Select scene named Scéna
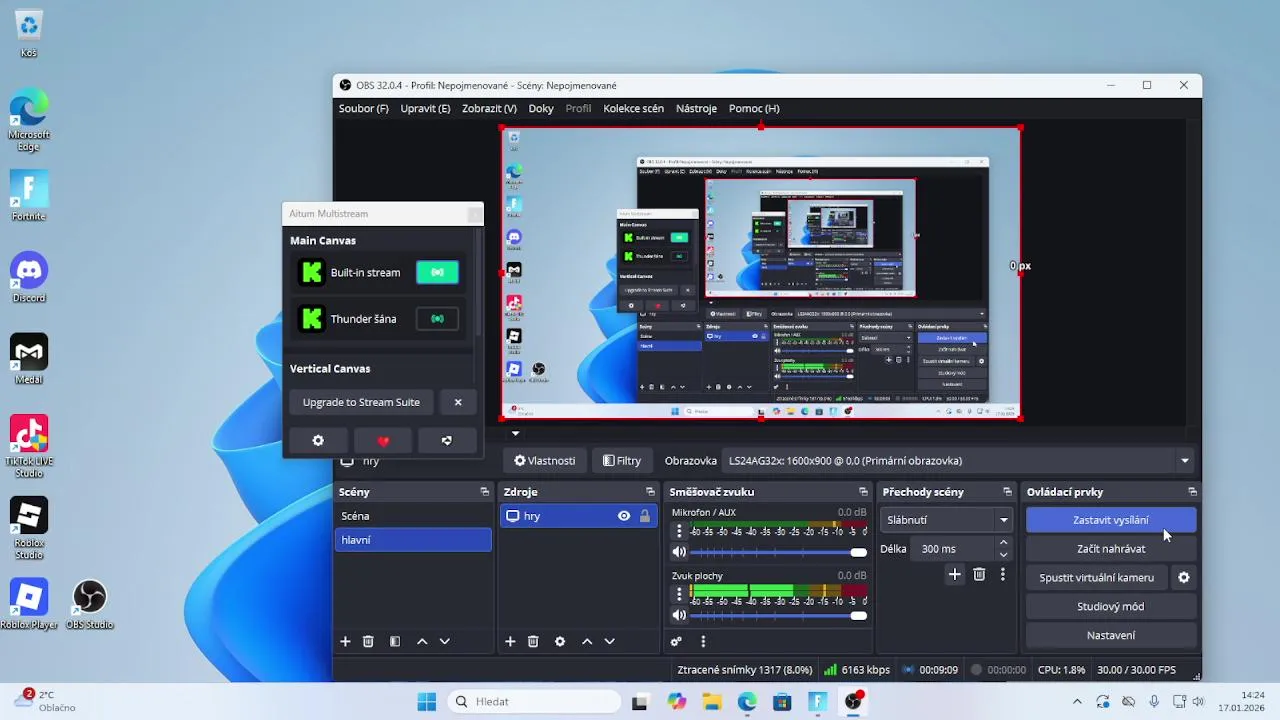The height and width of the screenshot is (720, 1280). [413, 516]
